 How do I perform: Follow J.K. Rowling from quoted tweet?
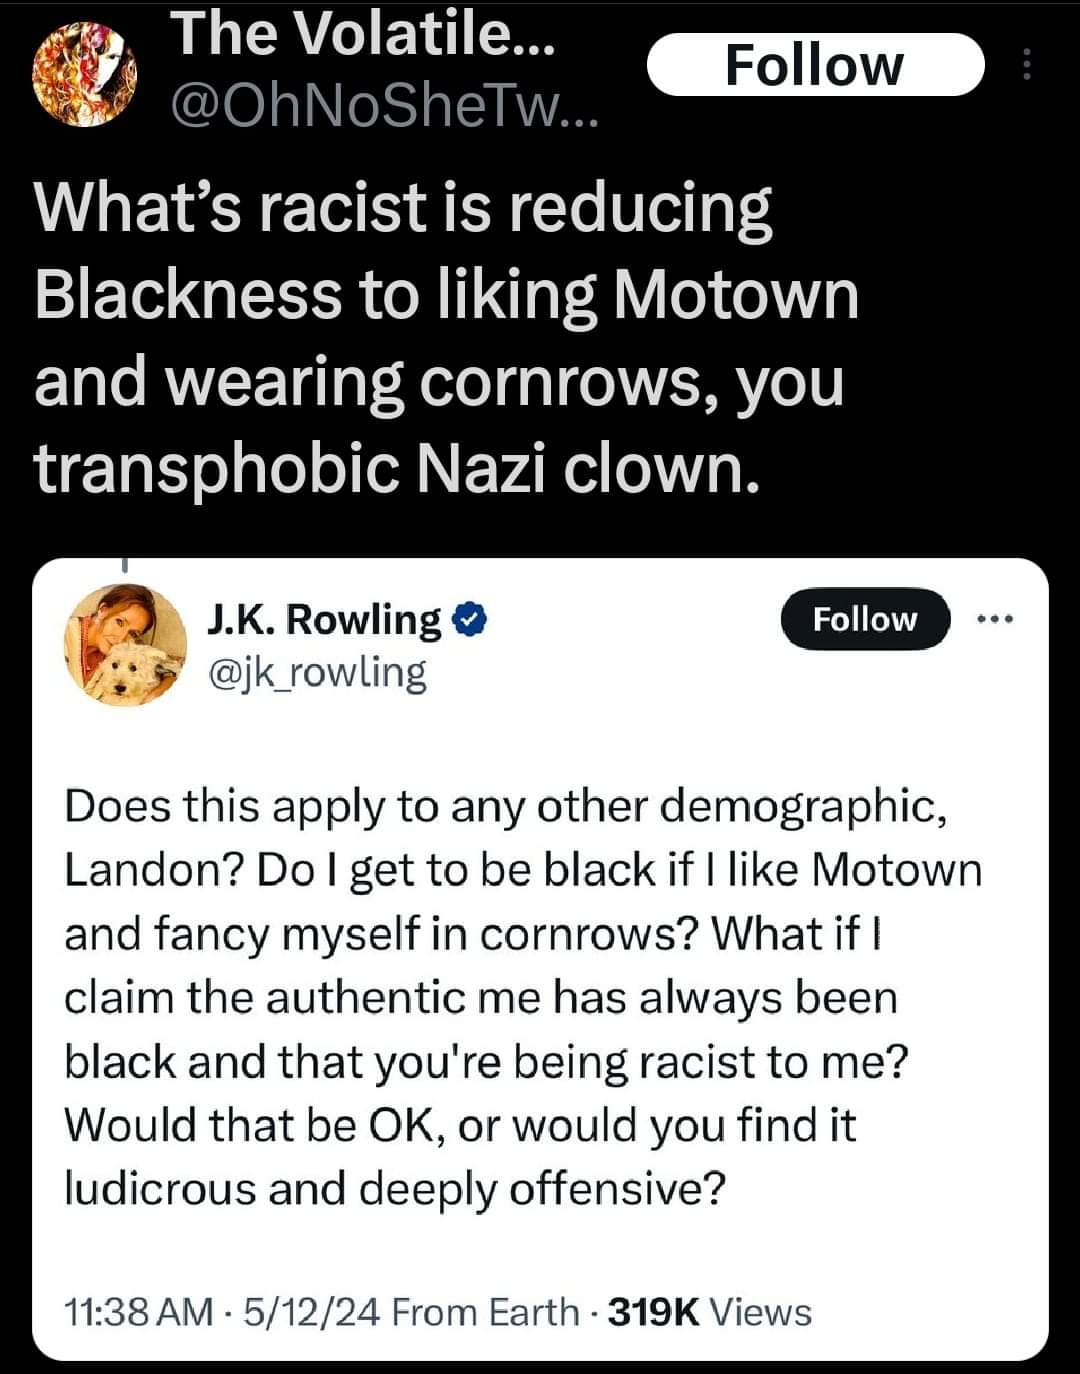[865, 619]
